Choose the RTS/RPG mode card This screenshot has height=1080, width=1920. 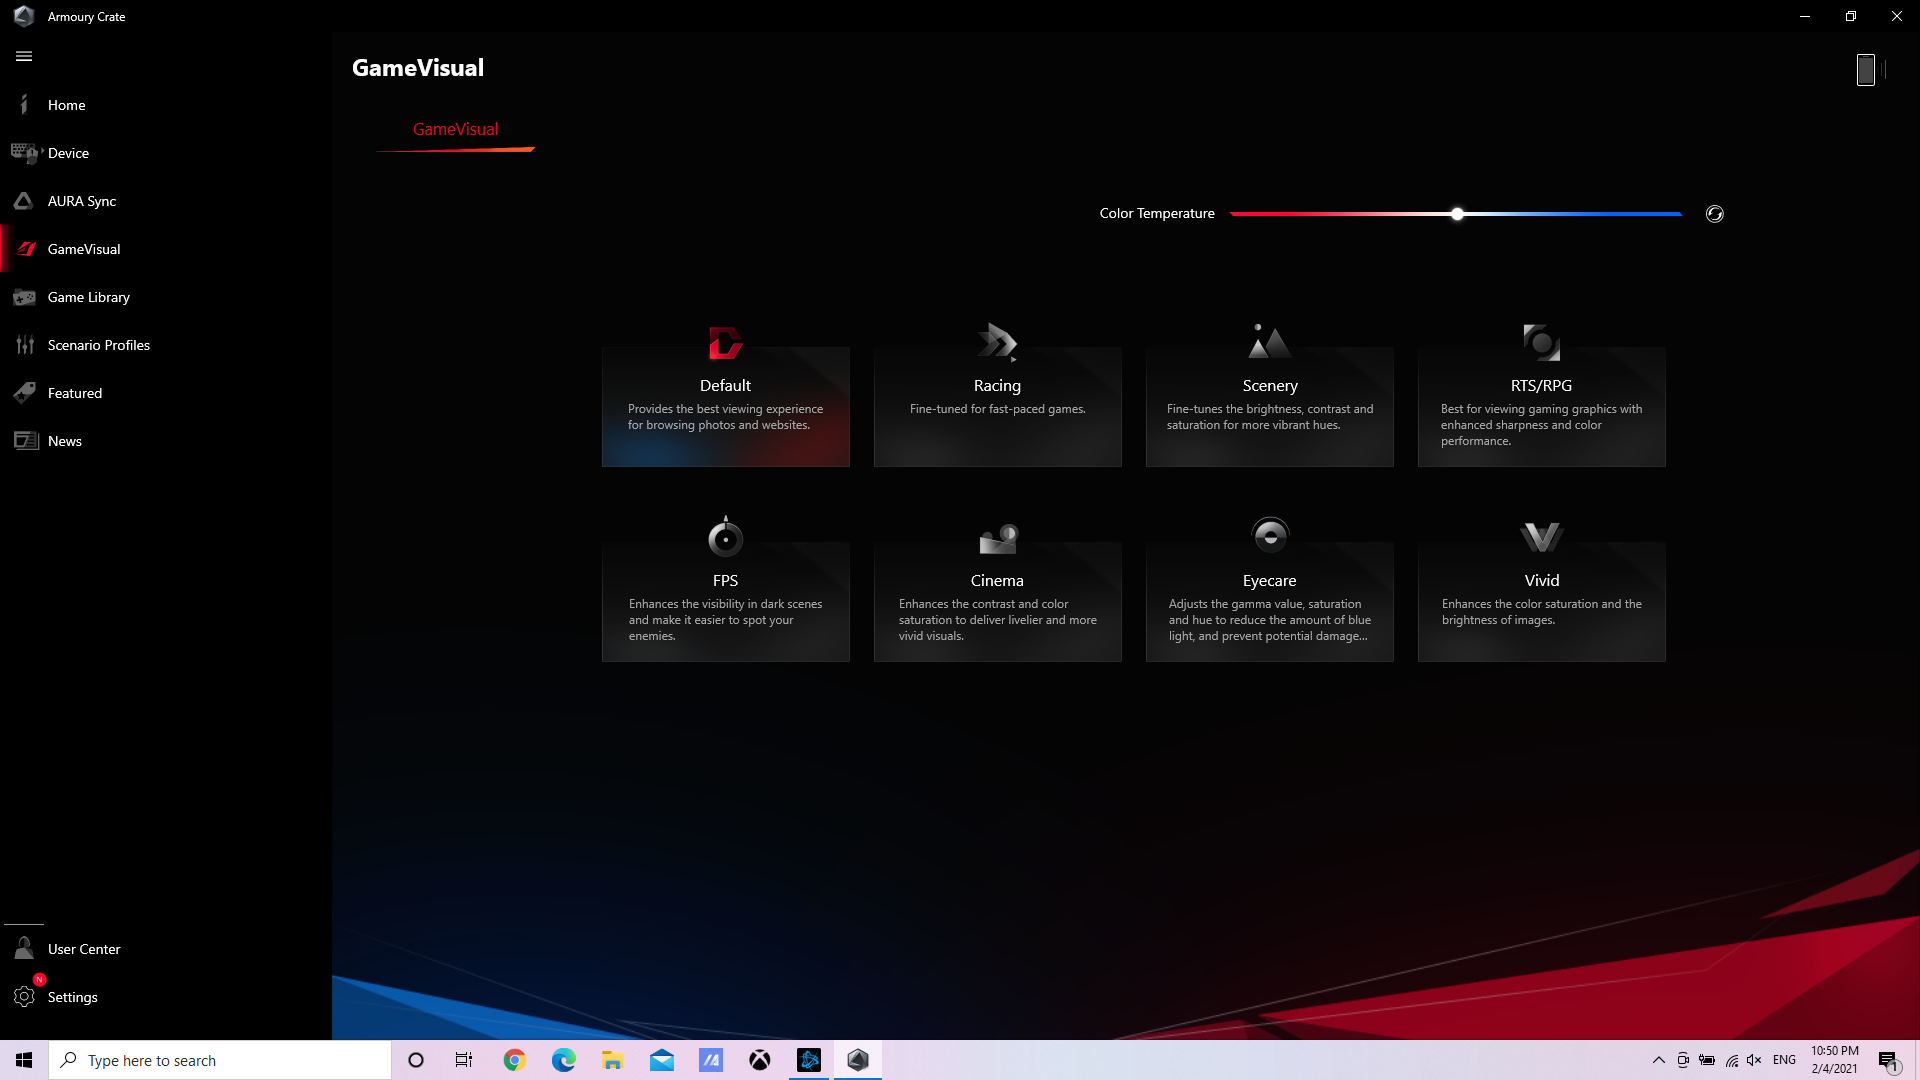coord(1541,406)
